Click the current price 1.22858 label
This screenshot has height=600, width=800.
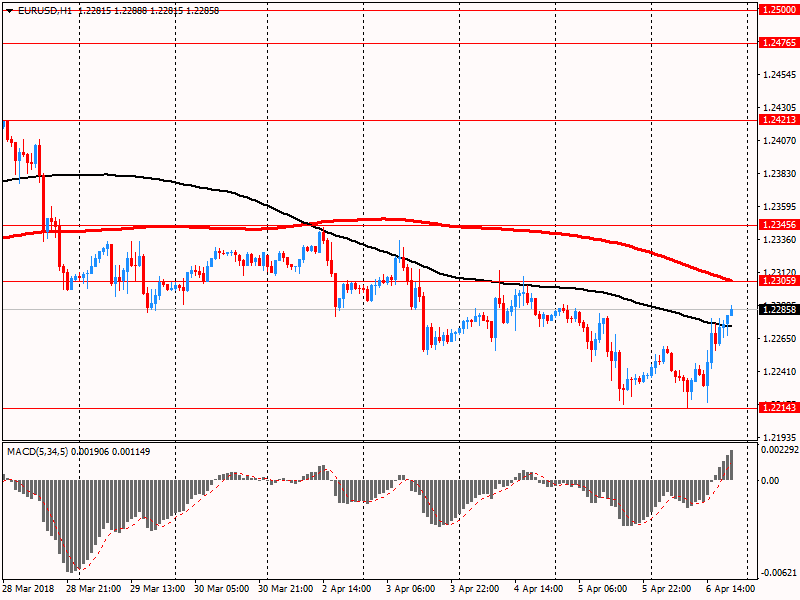[x=779, y=309]
